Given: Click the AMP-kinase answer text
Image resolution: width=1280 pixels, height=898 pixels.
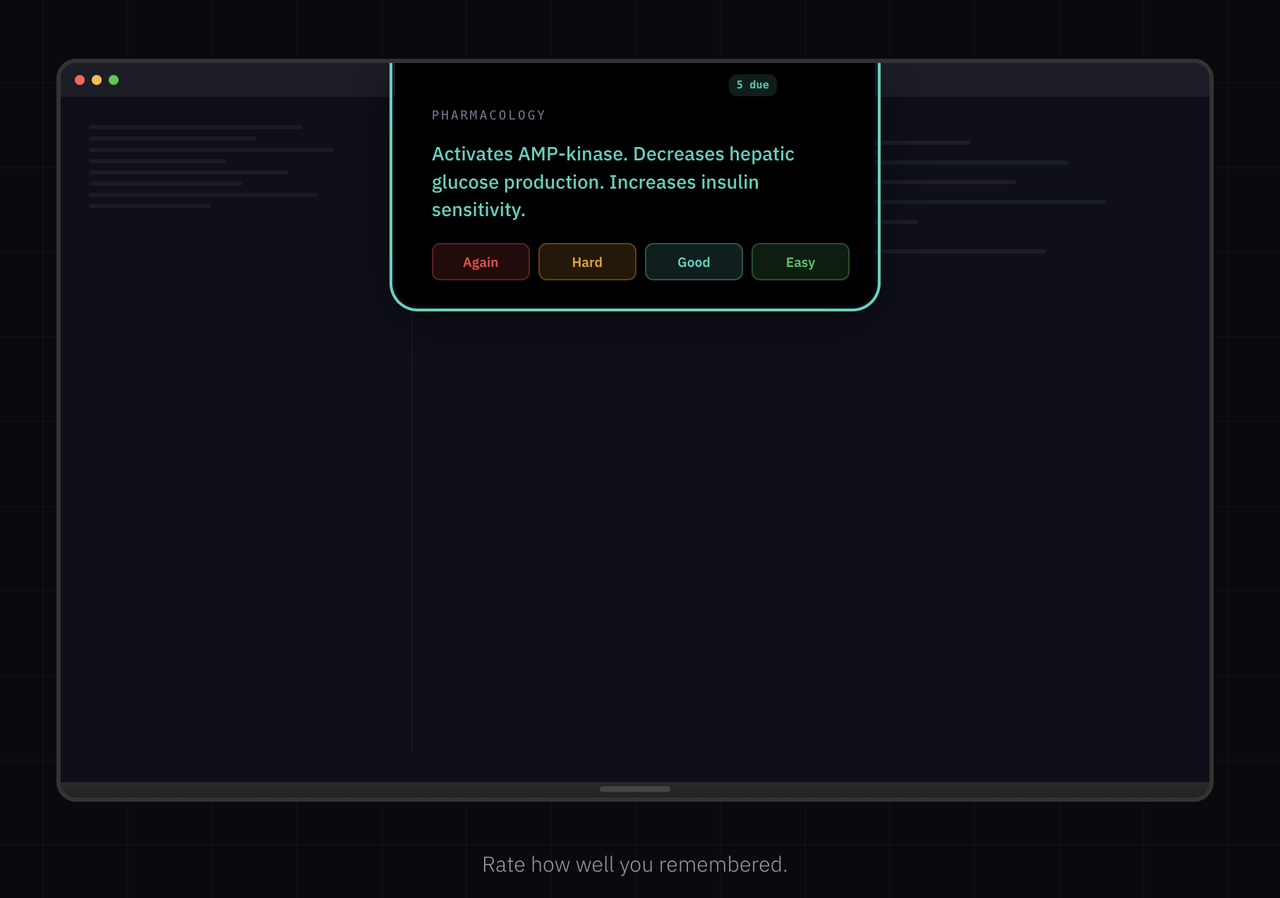Looking at the screenshot, I should [612, 182].
